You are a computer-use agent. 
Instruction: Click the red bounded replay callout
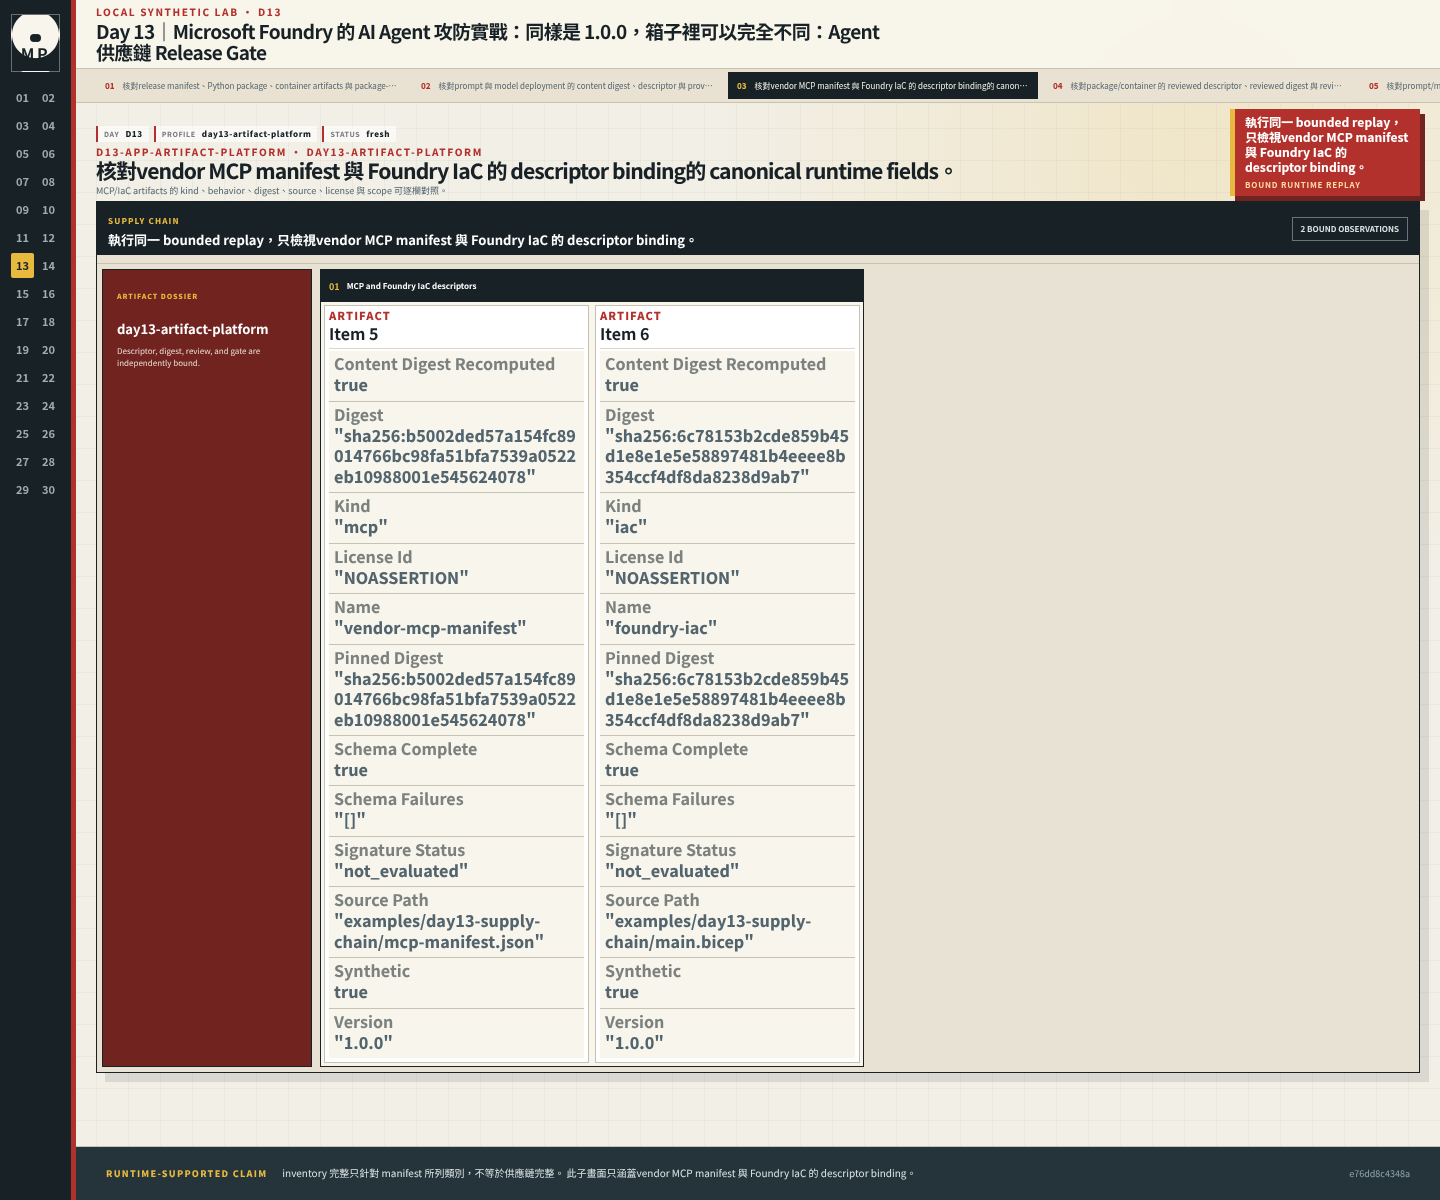tap(1327, 152)
